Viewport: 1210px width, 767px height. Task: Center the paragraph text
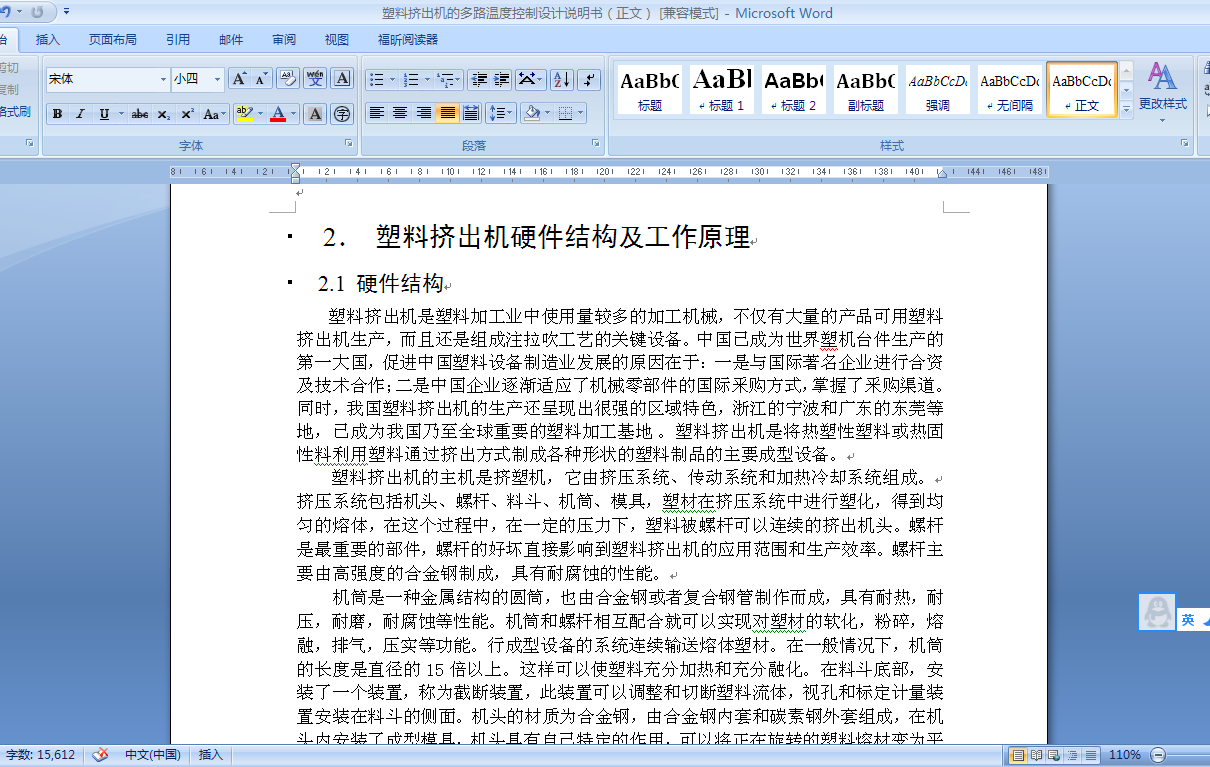tap(400, 113)
